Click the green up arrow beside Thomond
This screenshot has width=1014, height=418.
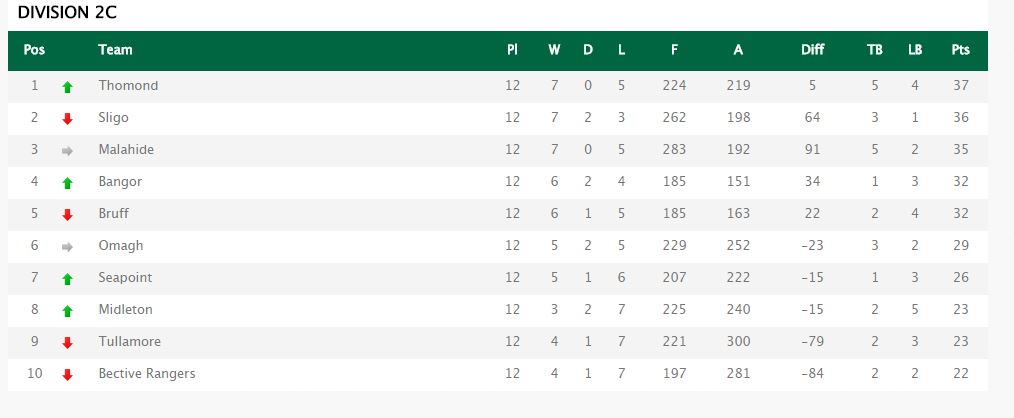click(x=68, y=87)
